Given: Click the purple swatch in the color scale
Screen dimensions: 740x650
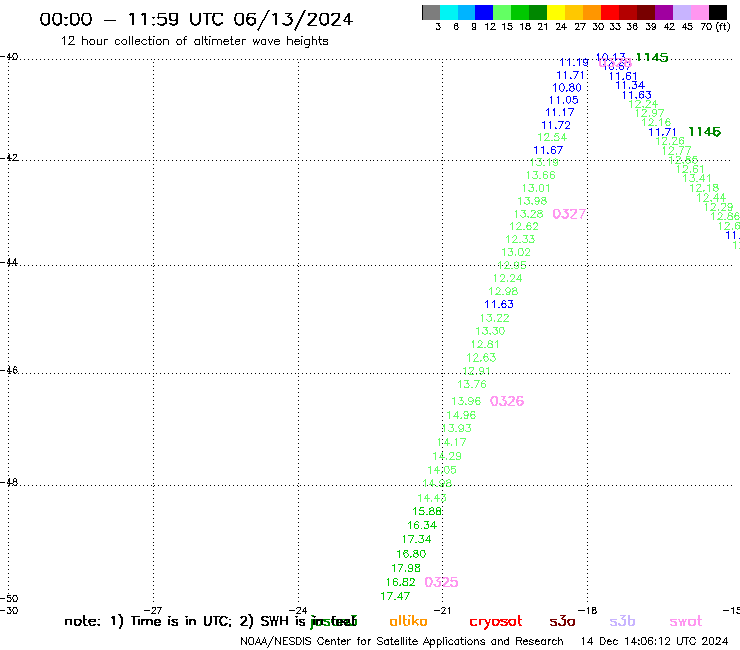Looking at the screenshot, I should pos(664,12).
